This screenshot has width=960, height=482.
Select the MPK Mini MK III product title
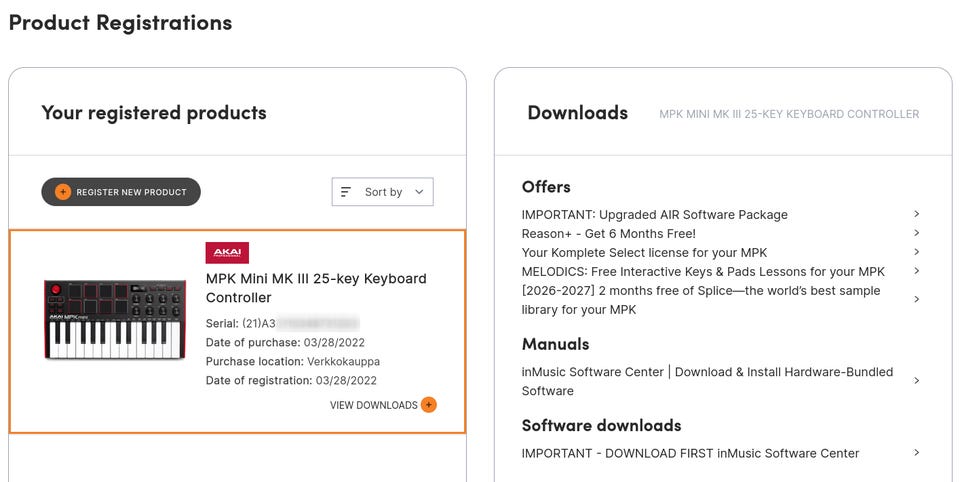(316, 288)
